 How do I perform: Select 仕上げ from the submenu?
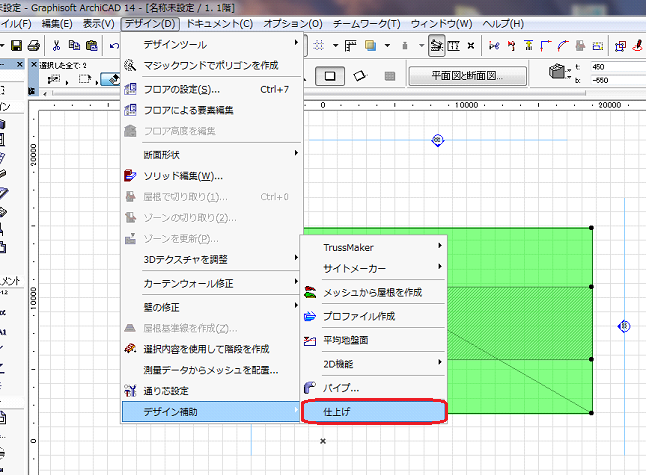coord(372,410)
